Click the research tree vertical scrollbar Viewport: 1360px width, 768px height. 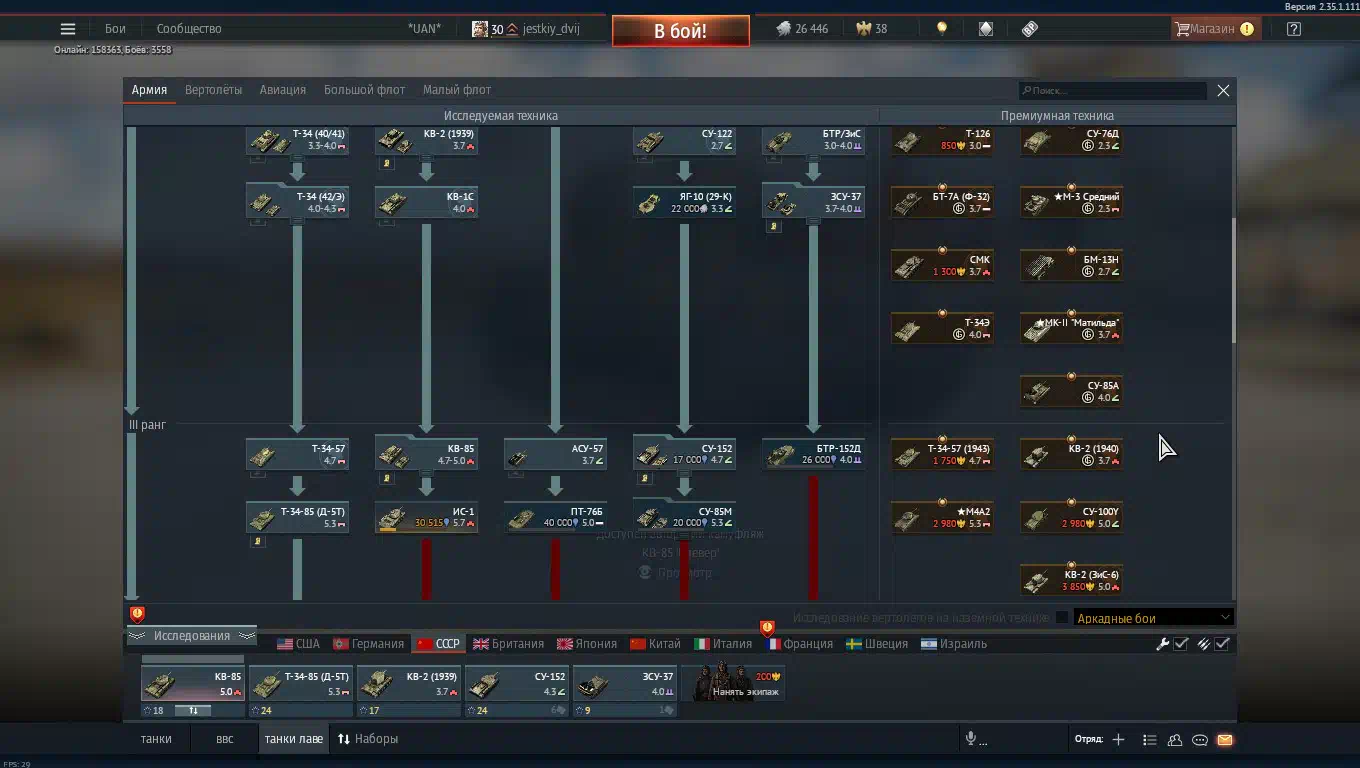(x=1233, y=280)
